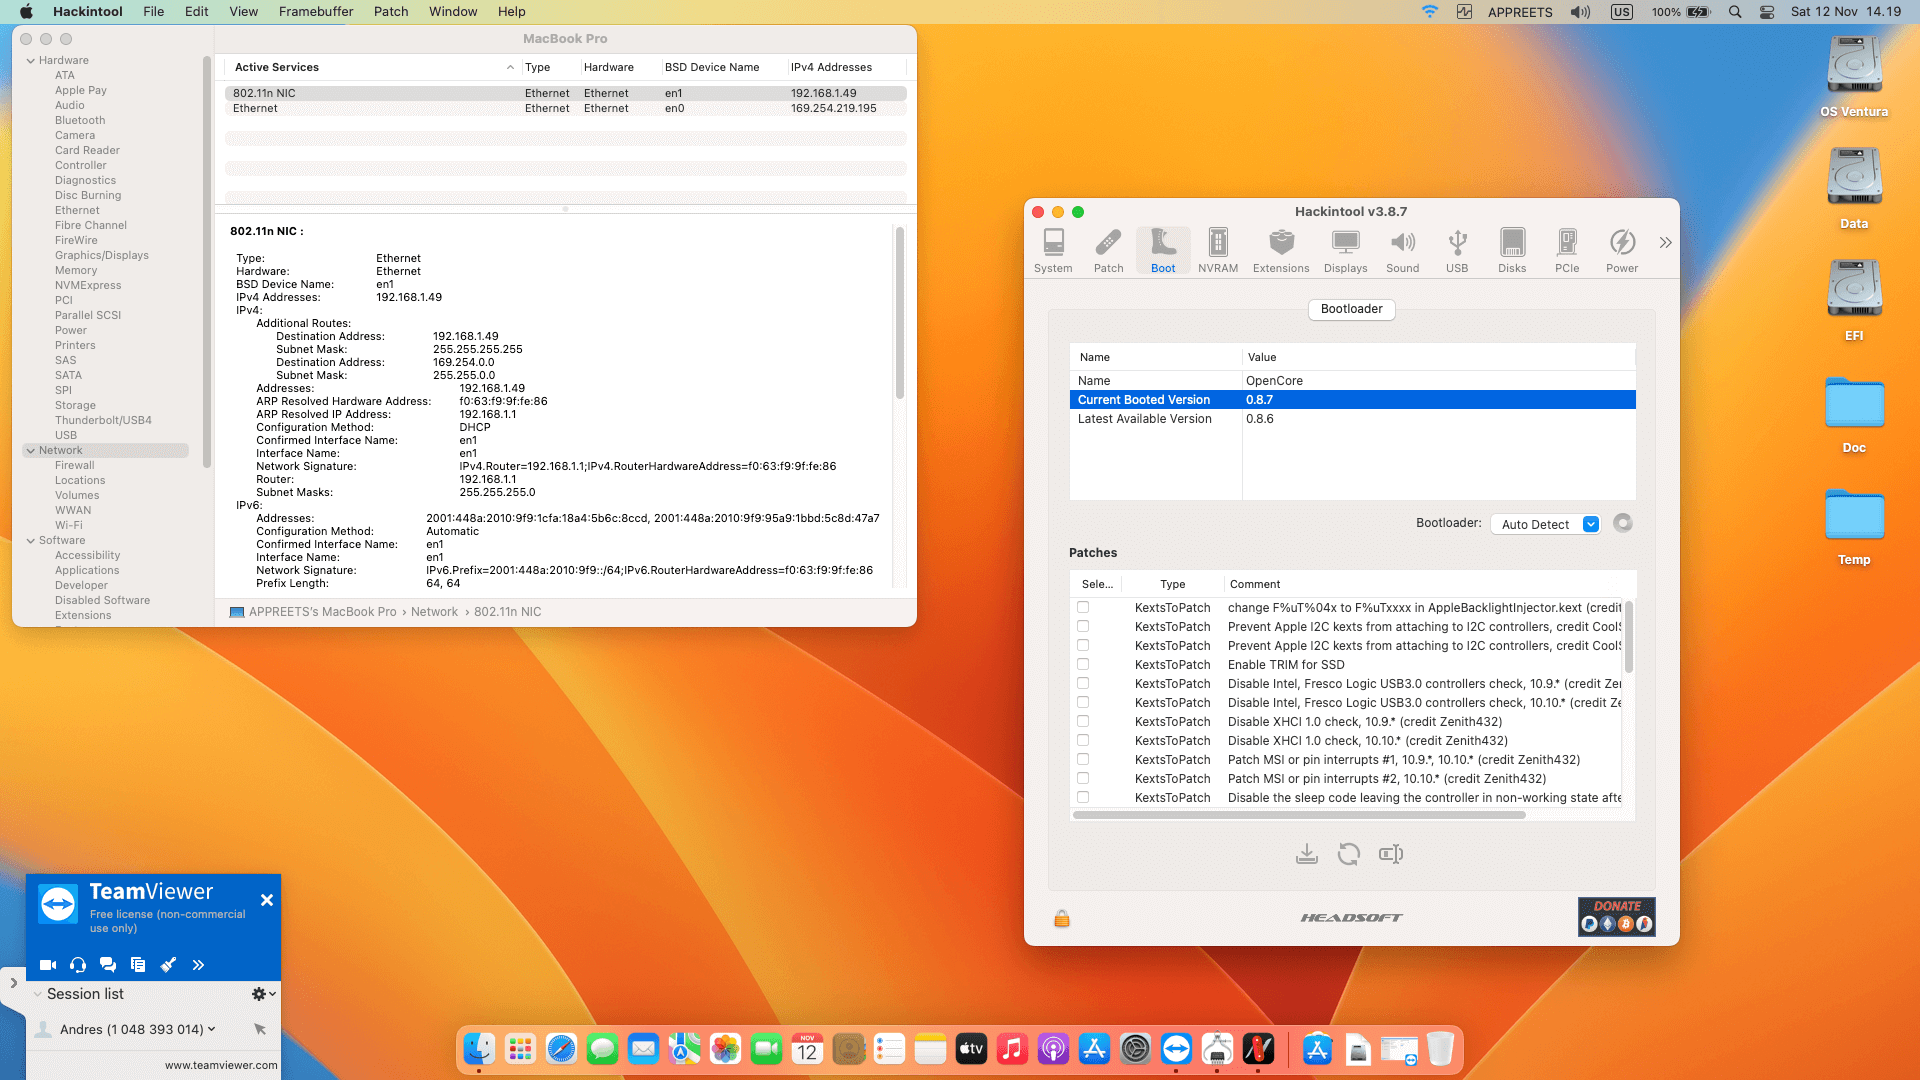Click the refresh icon below the Patches list
The width and height of the screenshot is (1920, 1080).
[1349, 854]
